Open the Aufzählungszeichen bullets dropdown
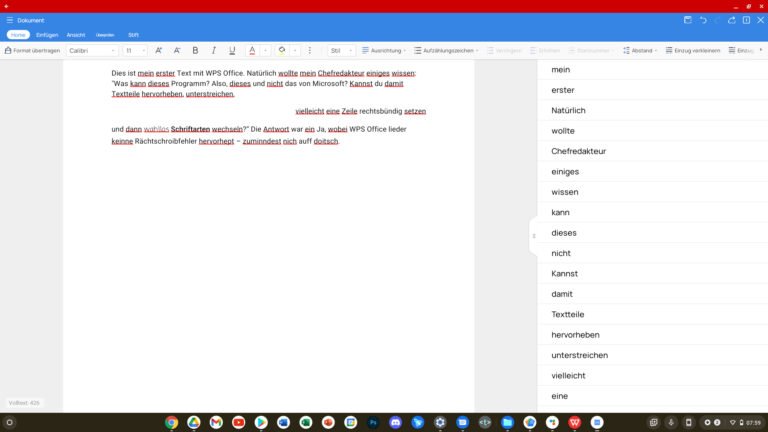This screenshot has height=432, width=768. pos(446,50)
